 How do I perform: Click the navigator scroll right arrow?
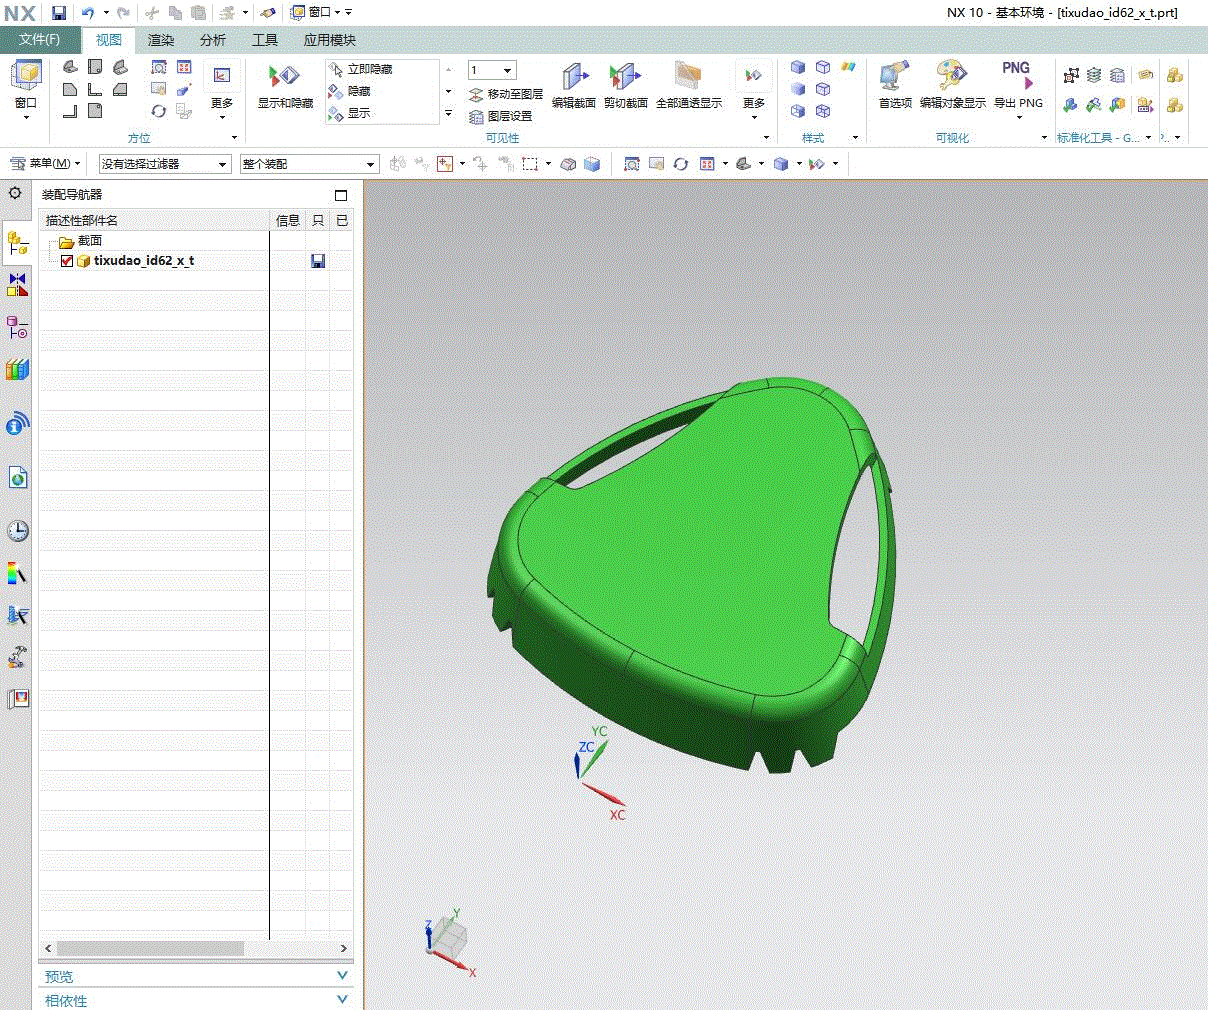pos(343,948)
